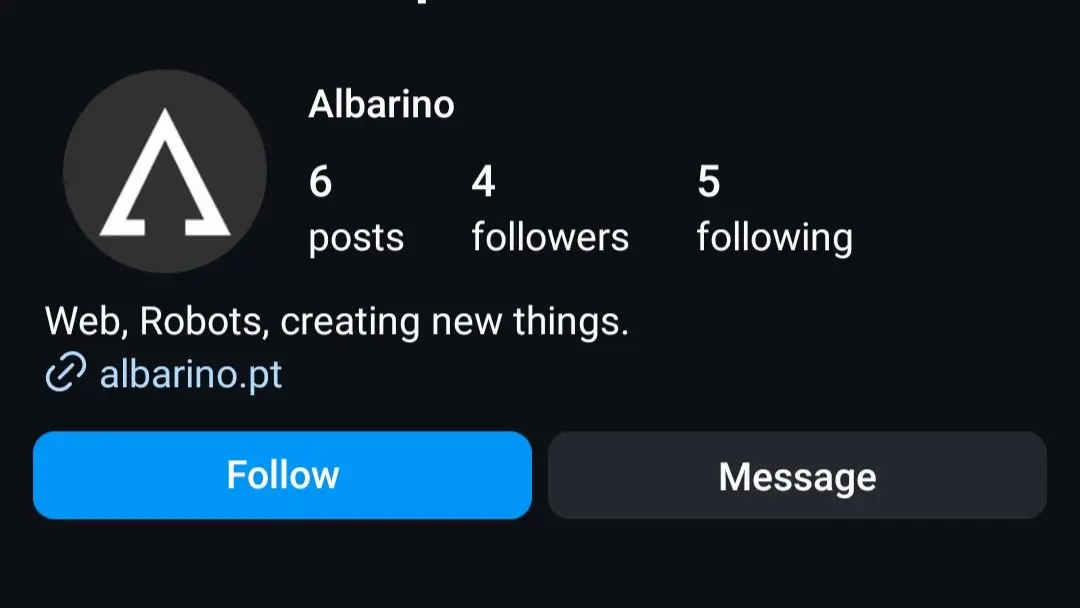The image size is (1080, 608).
Task: Show accounts via the following label
Action: 774,238
